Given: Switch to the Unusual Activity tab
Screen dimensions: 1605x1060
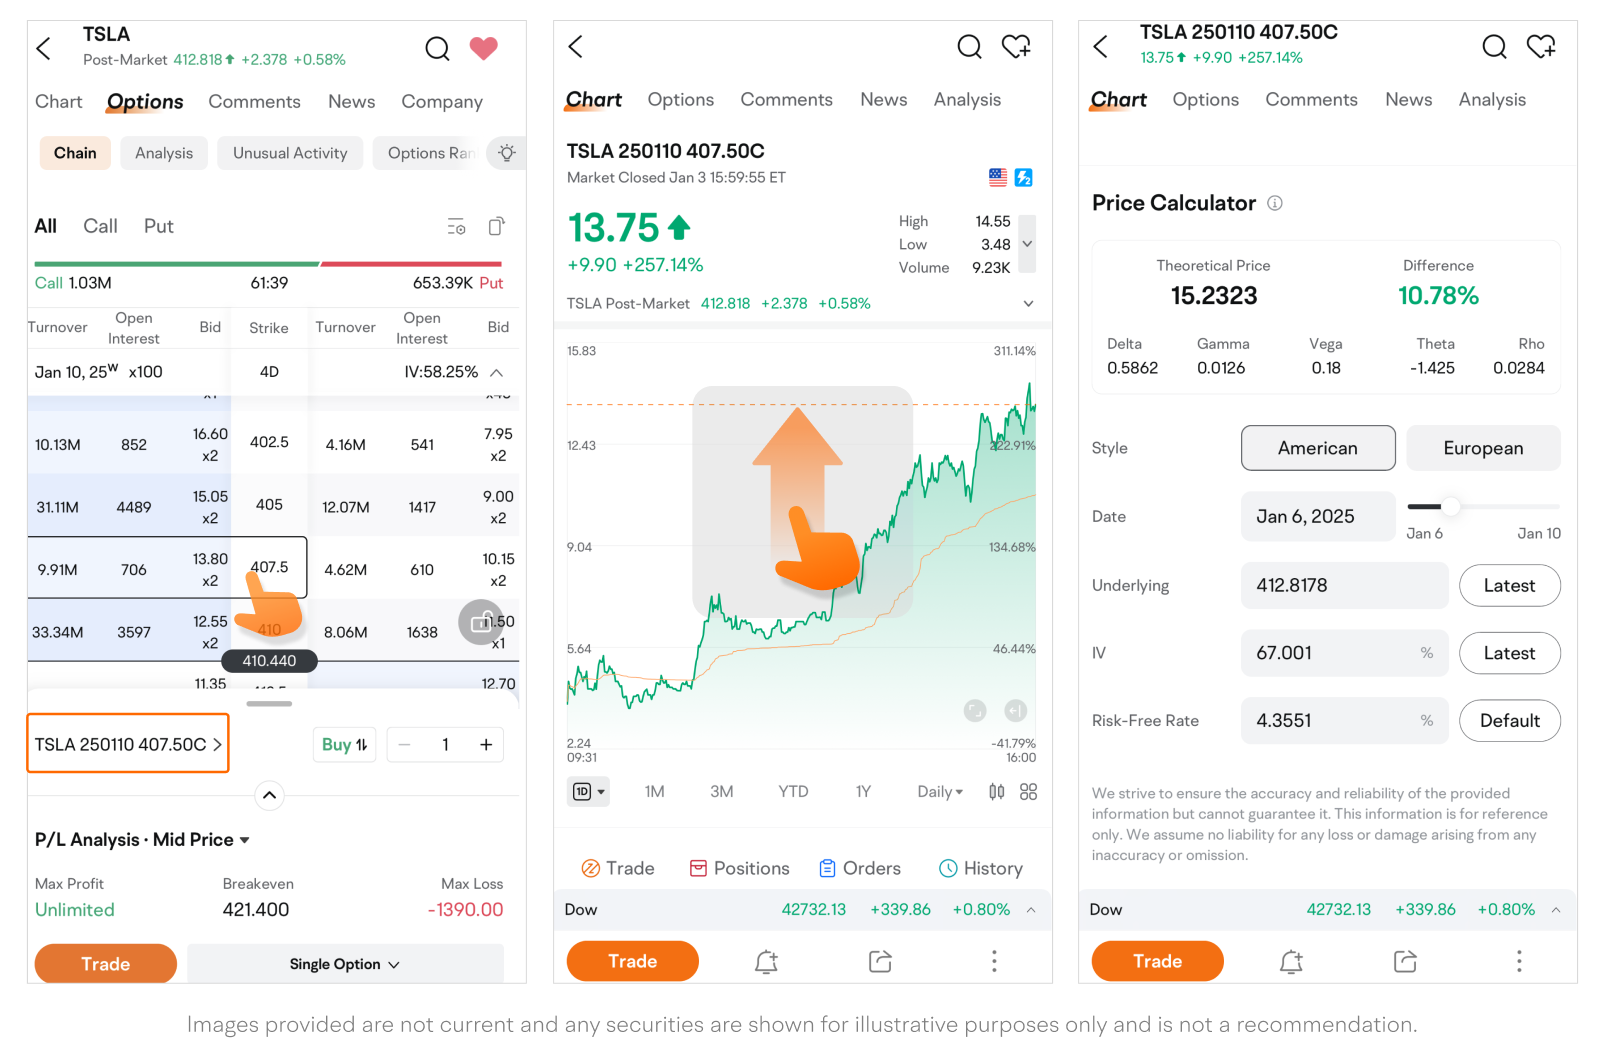Looking at the screenshot, I should 290,153.
